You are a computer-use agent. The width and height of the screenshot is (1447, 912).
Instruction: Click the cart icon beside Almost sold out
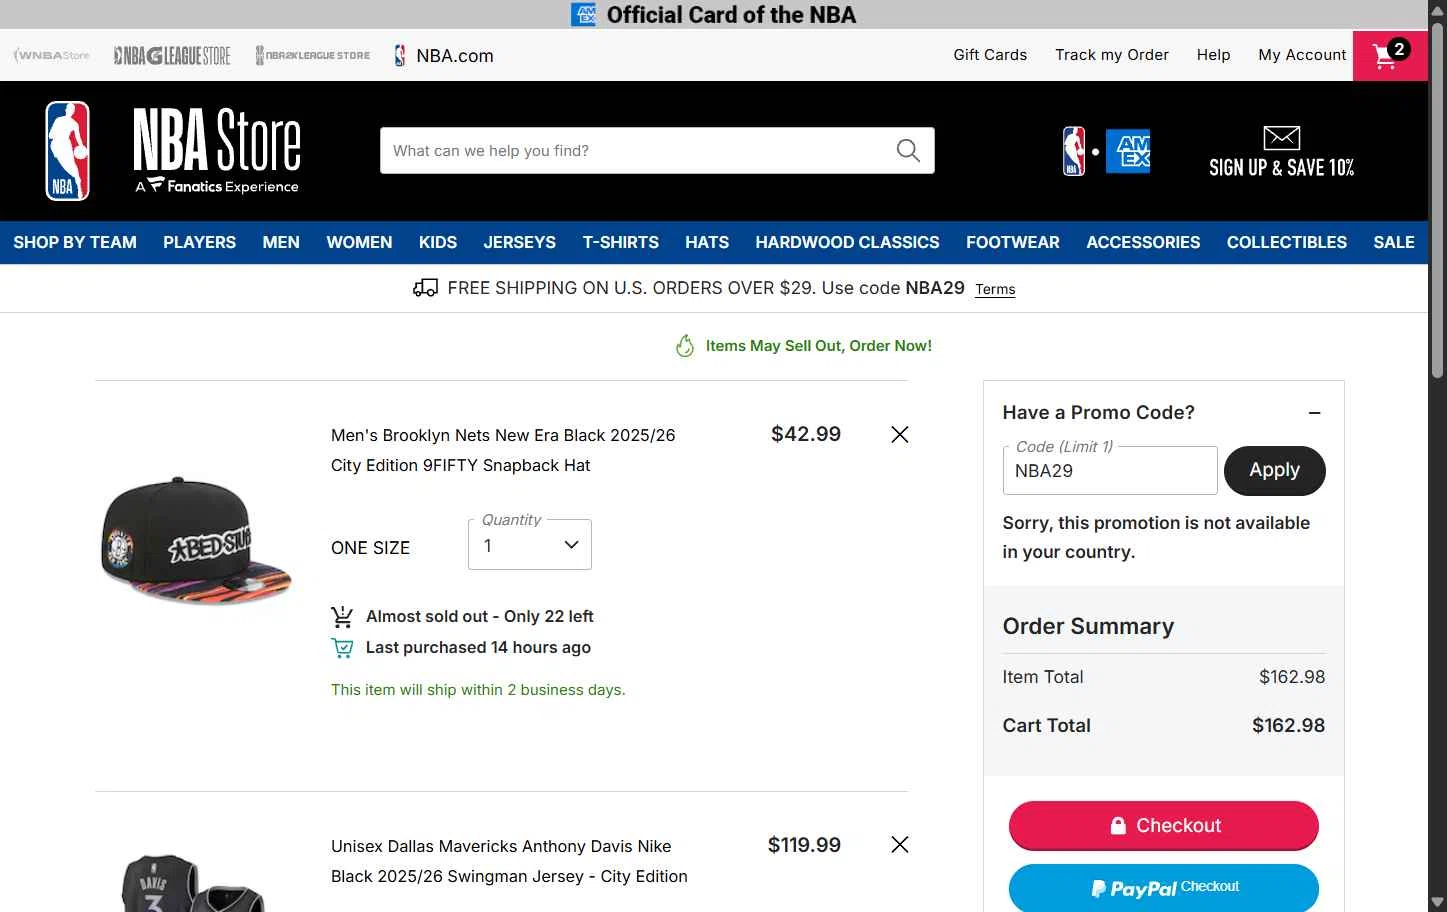(x=342, y=616)
